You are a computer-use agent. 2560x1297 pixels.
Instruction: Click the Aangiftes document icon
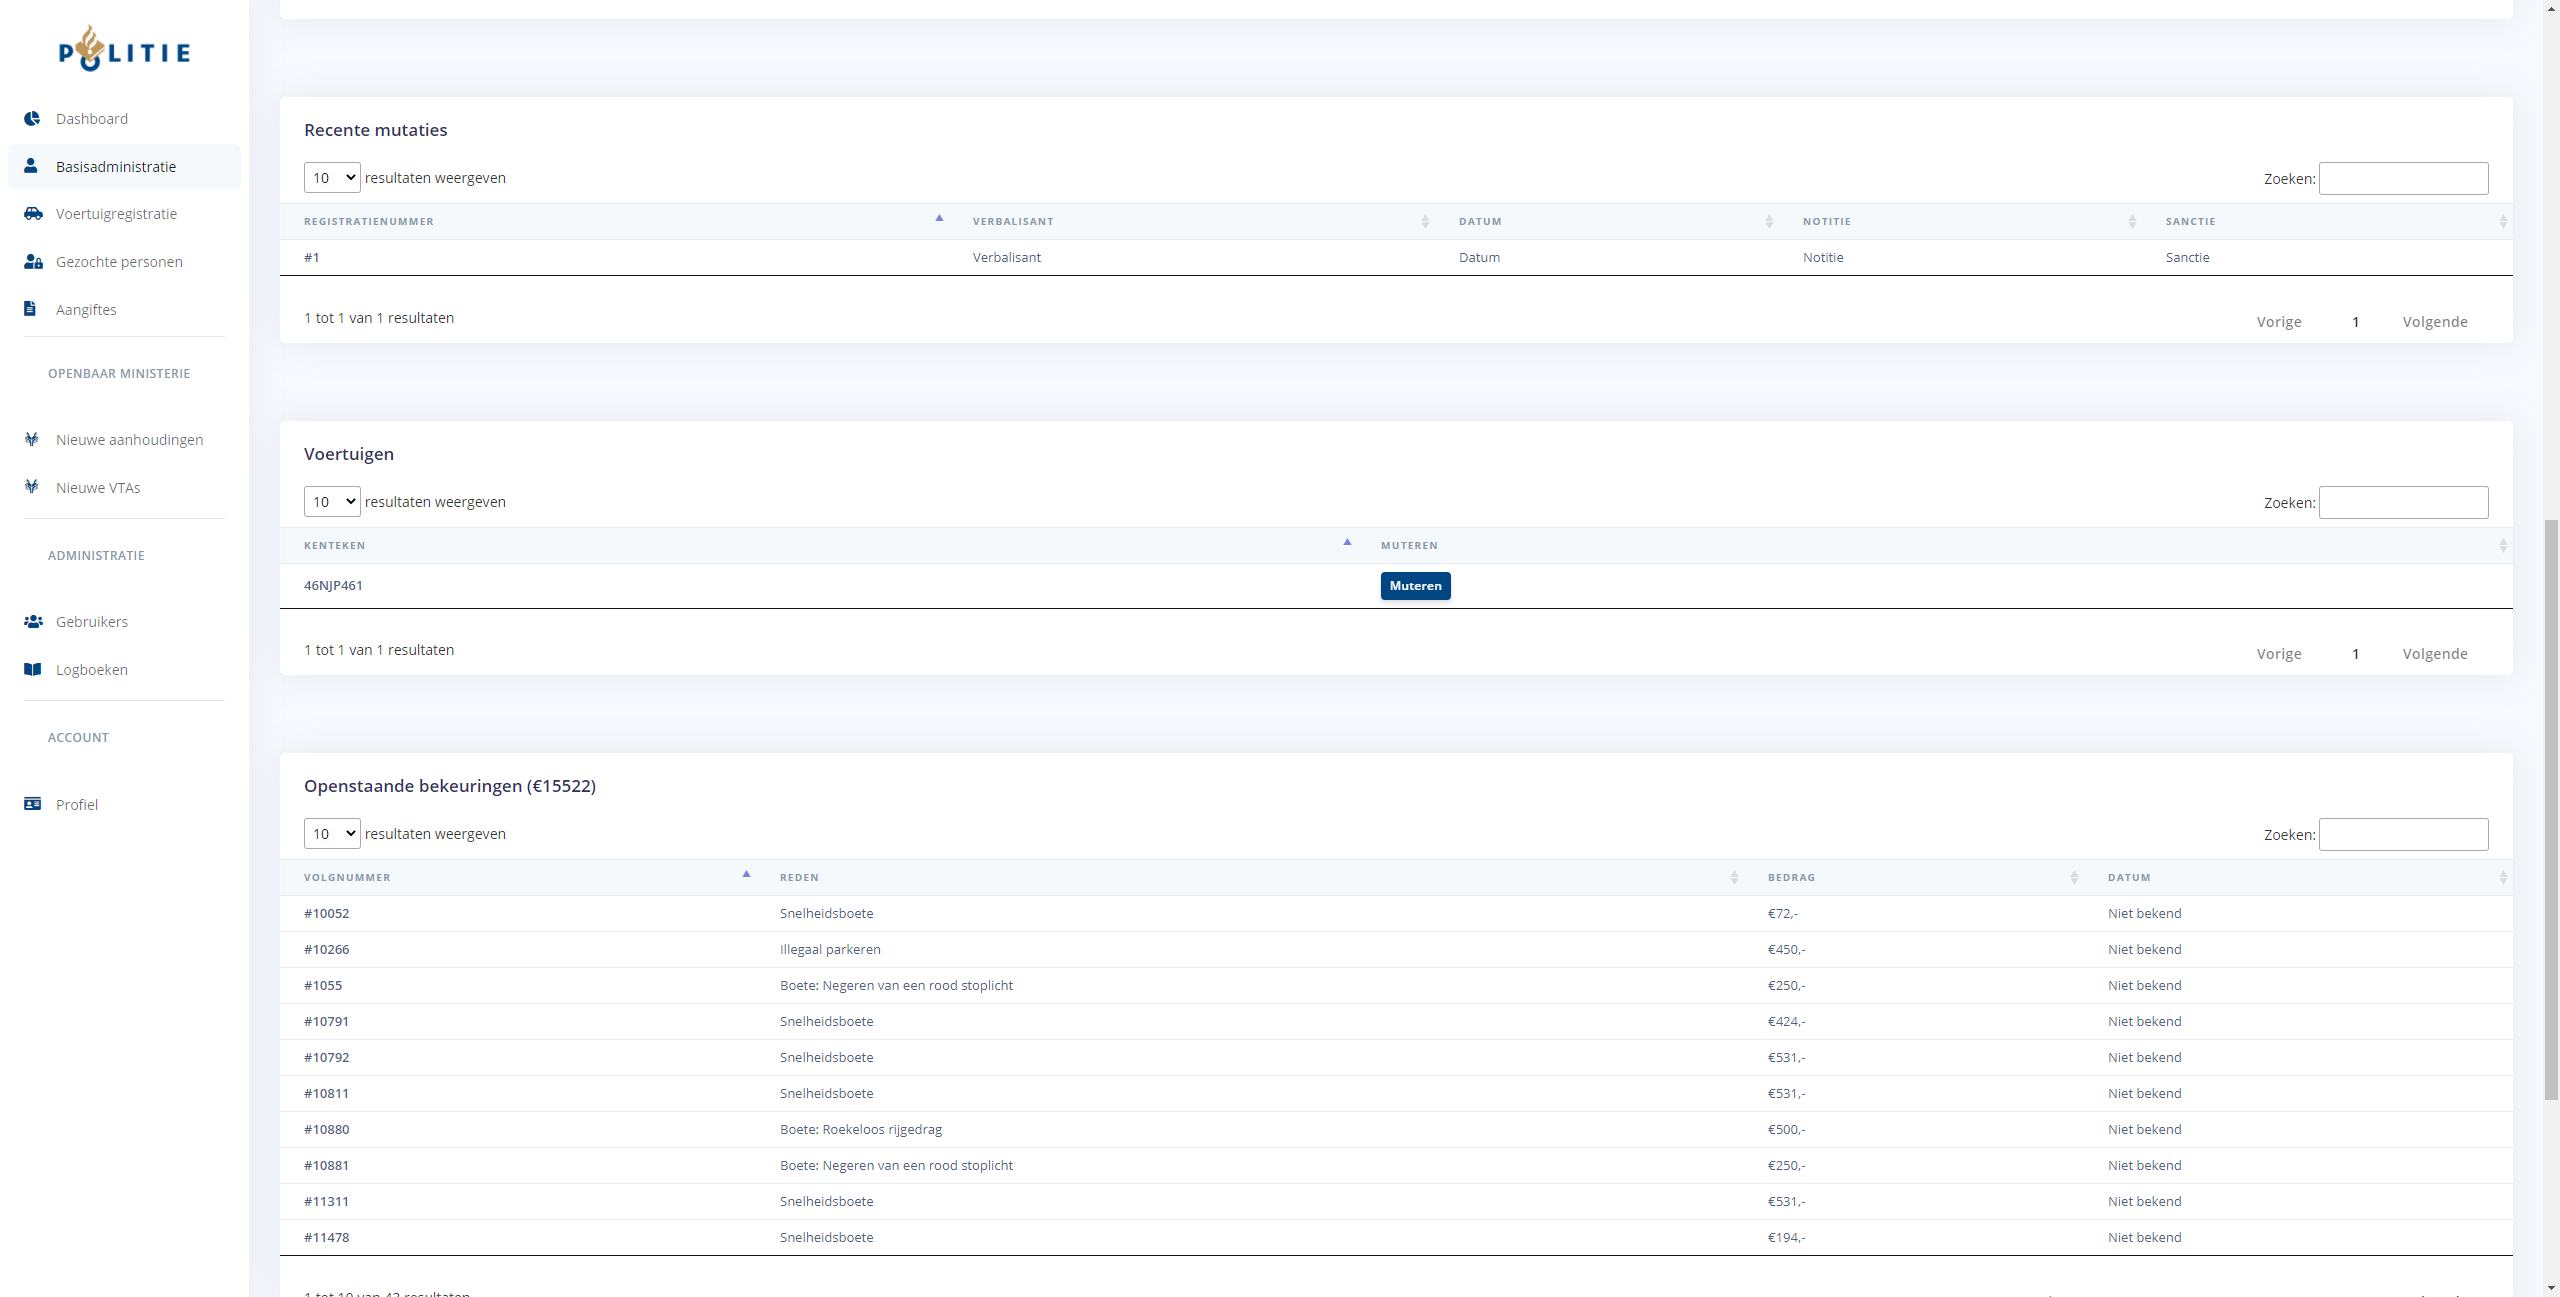[30, 309]
